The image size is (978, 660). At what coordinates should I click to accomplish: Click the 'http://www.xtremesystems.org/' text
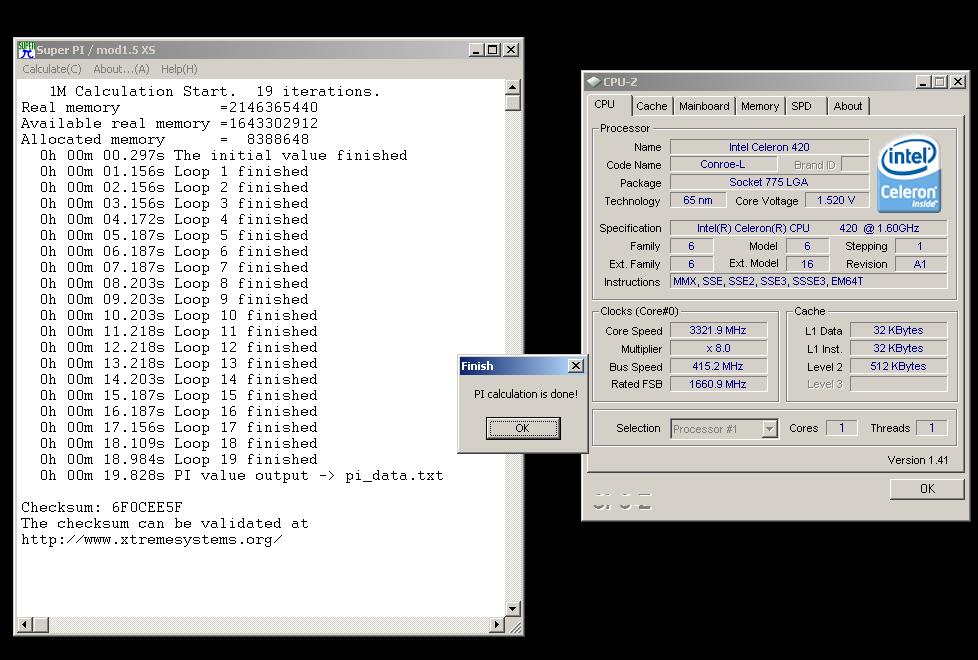tap(152, 540)
